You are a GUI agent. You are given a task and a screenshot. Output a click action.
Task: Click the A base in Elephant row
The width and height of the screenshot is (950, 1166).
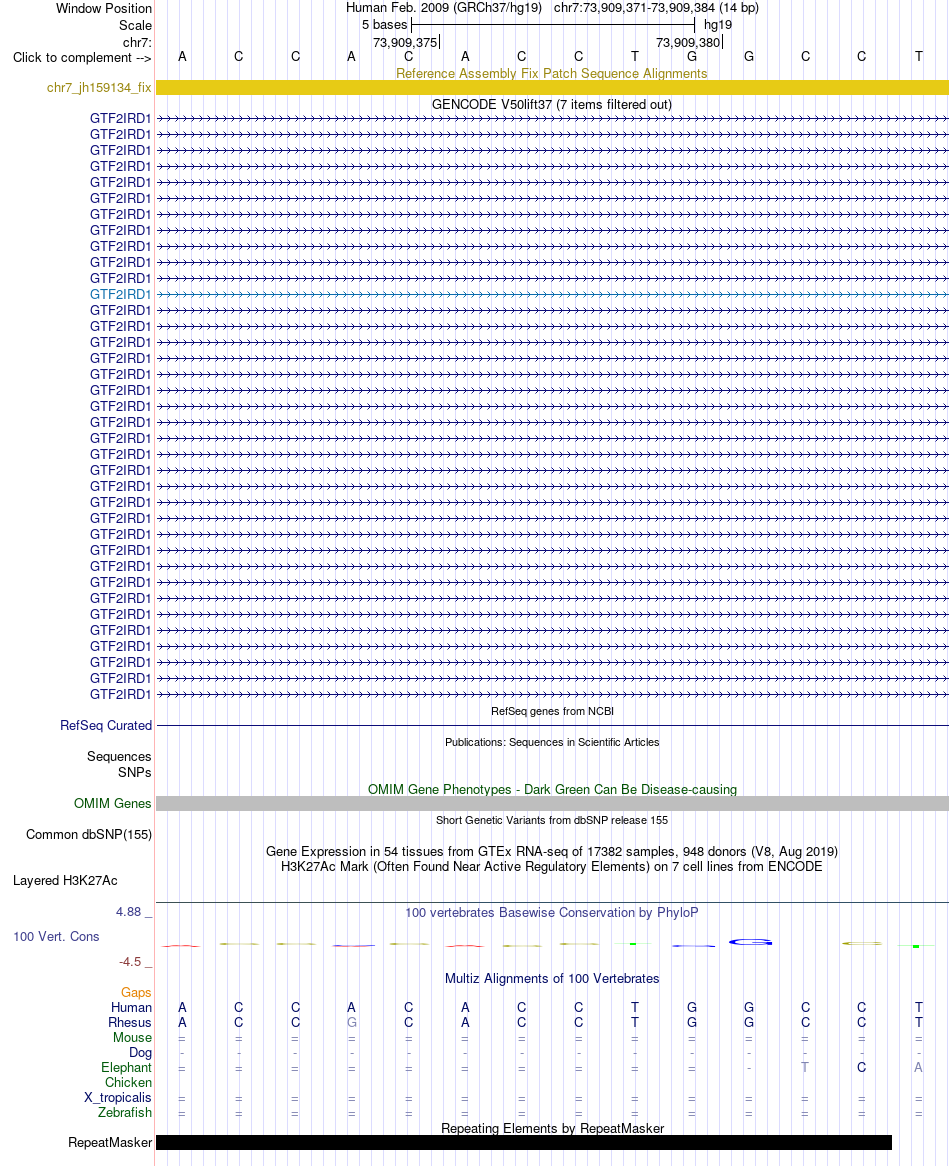point(919,1068)
